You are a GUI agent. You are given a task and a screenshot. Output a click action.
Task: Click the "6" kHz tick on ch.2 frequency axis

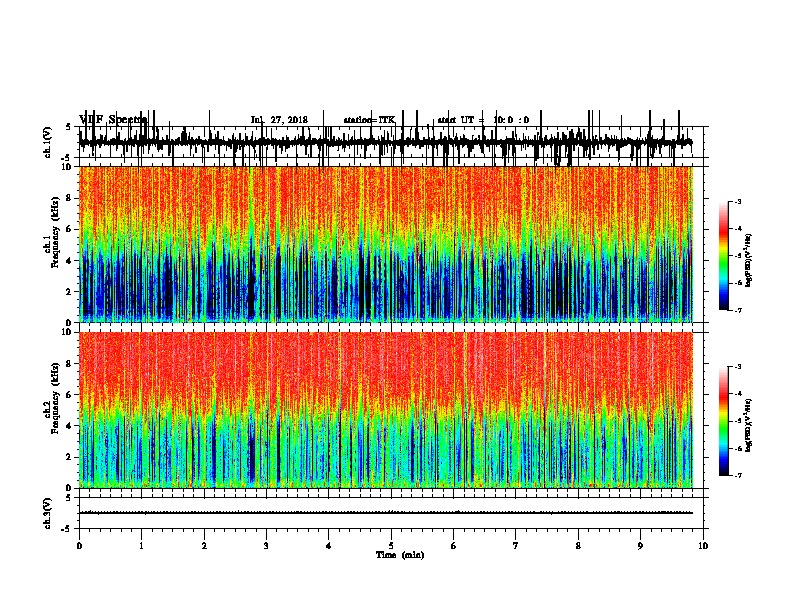coord(69,395)
